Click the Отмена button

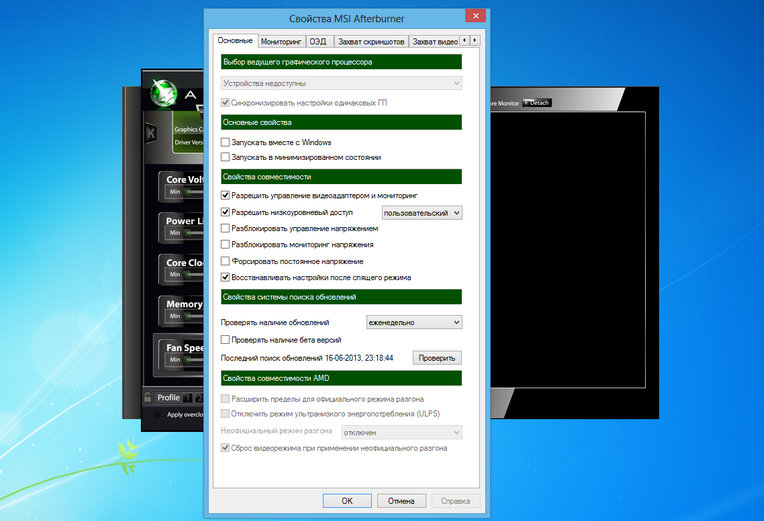[401, 501]
